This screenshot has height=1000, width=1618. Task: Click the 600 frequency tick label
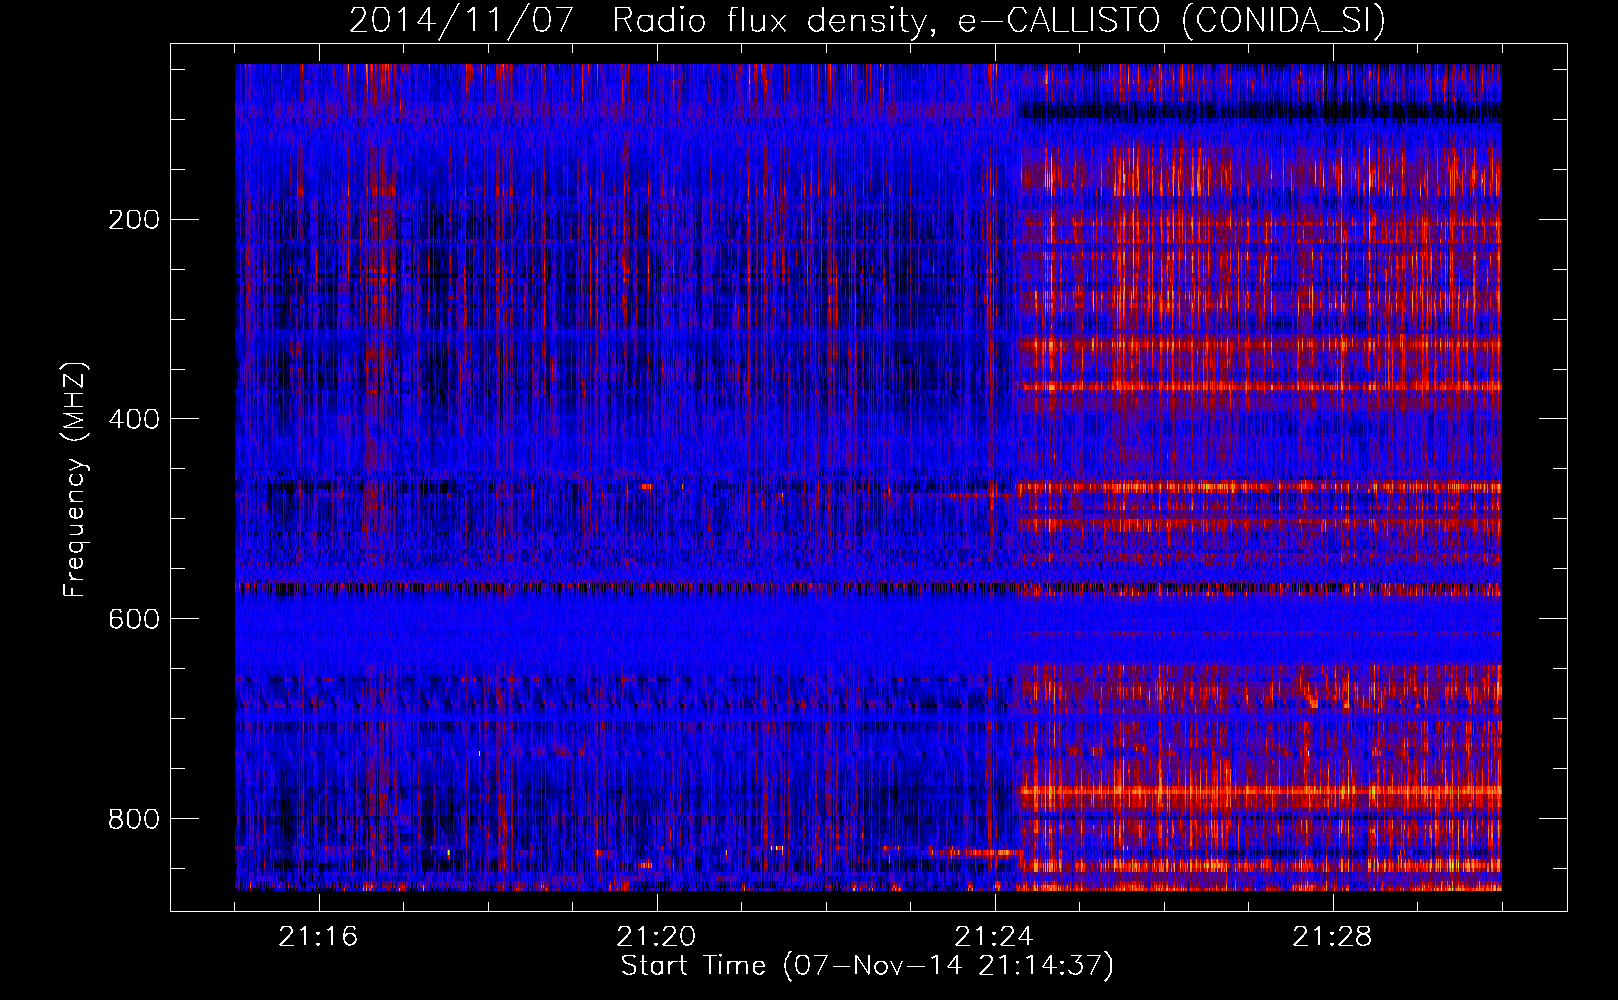tap(133, 619)
